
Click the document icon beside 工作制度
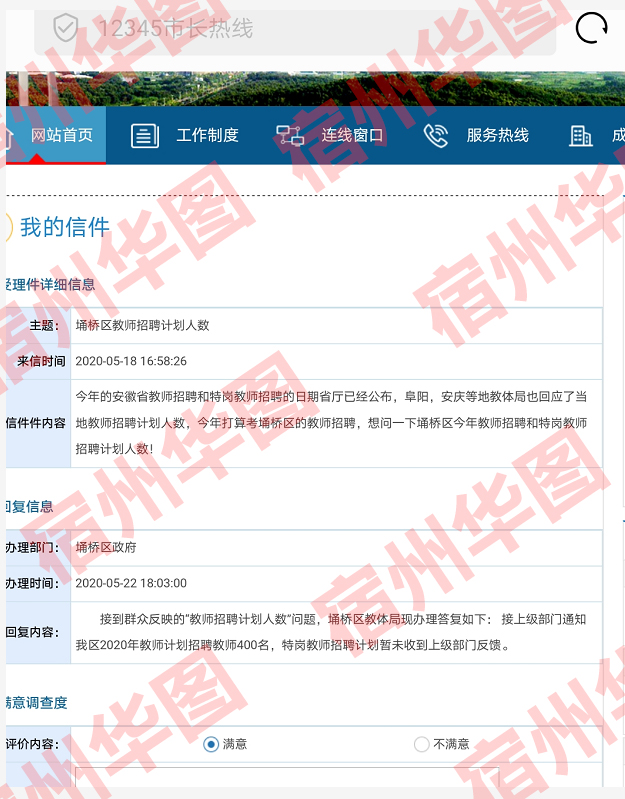pyautogui.click(x=145, y=136)
